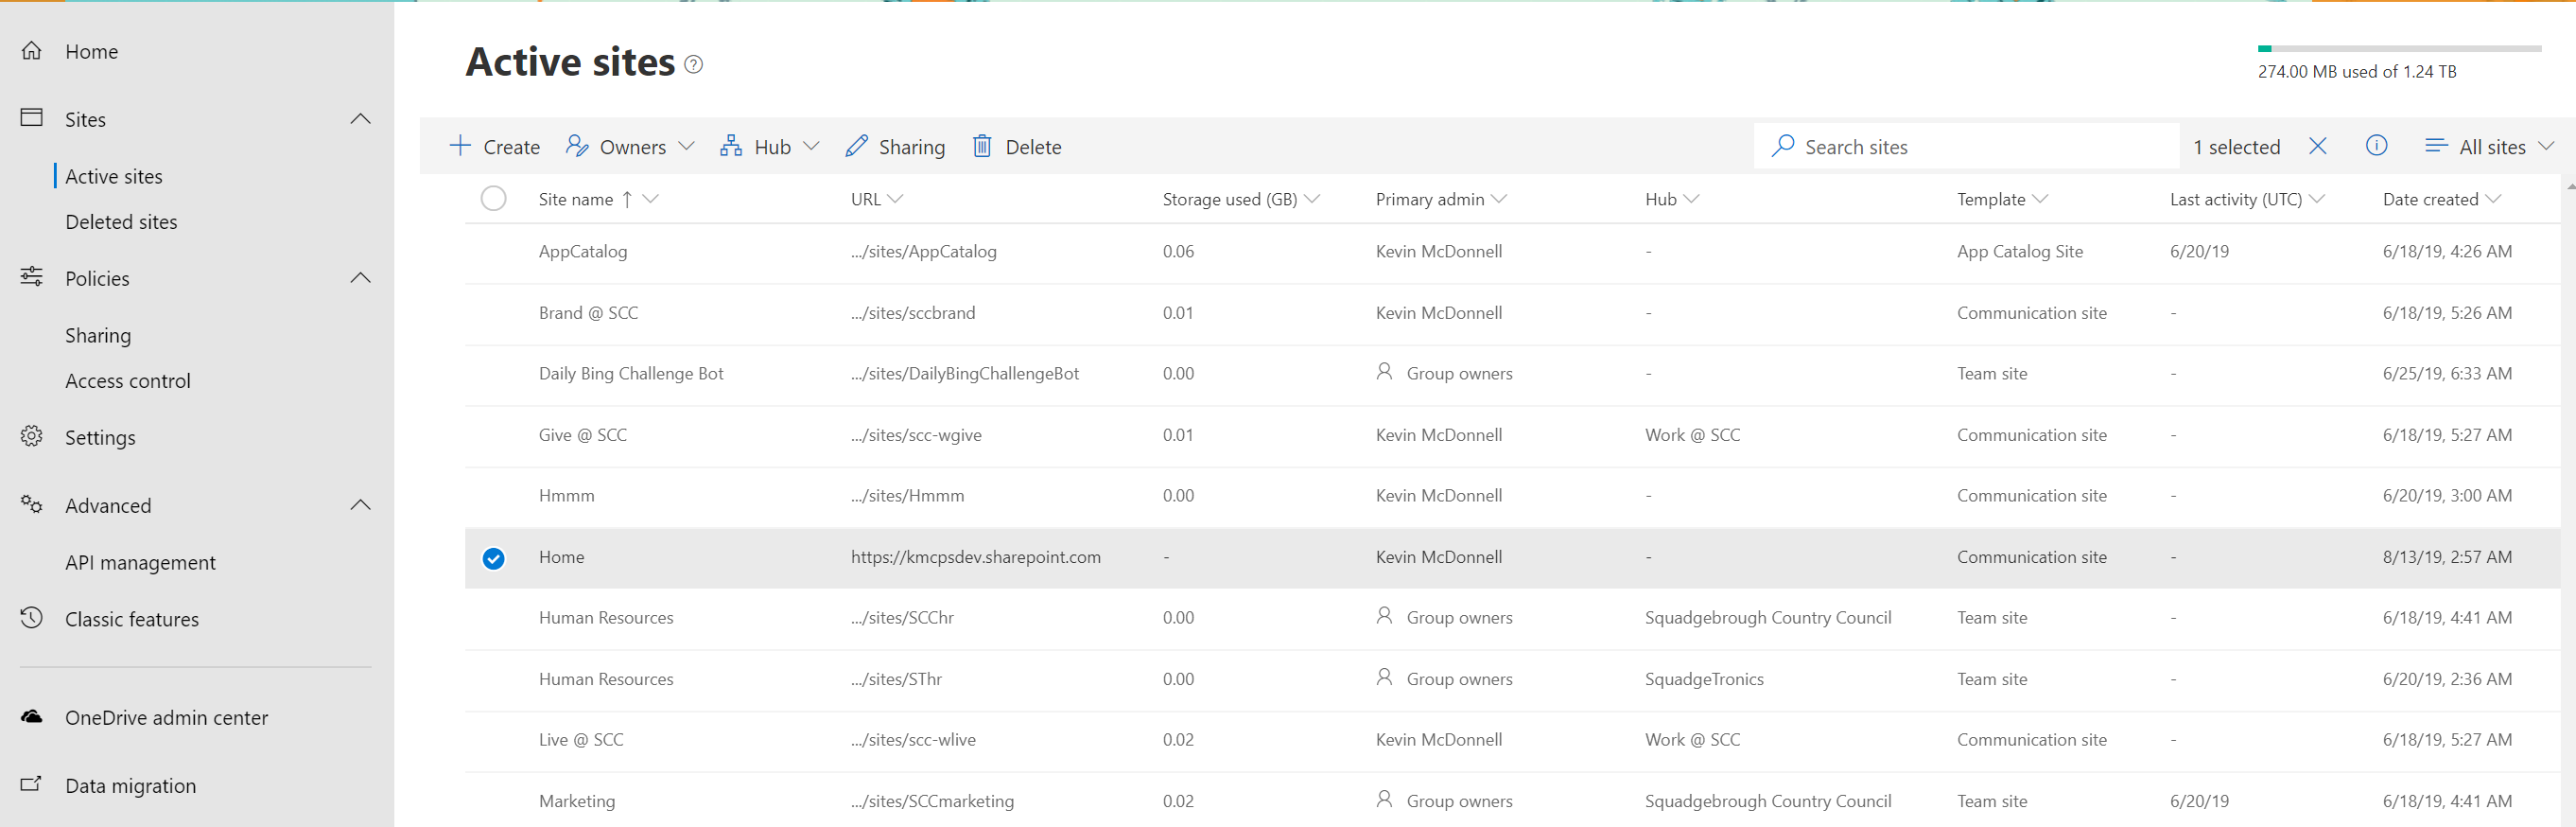Screen dimensions: 2576x827
Task: Open the Owners dropdown menu
Action: click(x=630, y=147)
